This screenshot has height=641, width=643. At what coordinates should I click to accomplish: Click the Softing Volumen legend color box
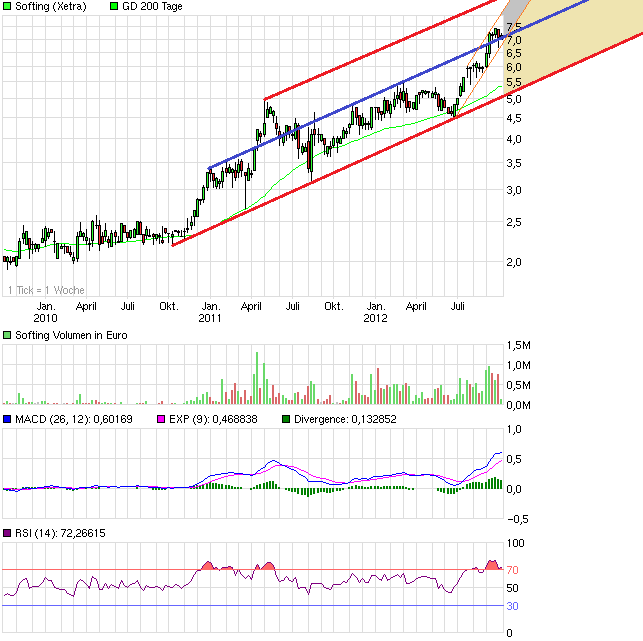point(7,335)
